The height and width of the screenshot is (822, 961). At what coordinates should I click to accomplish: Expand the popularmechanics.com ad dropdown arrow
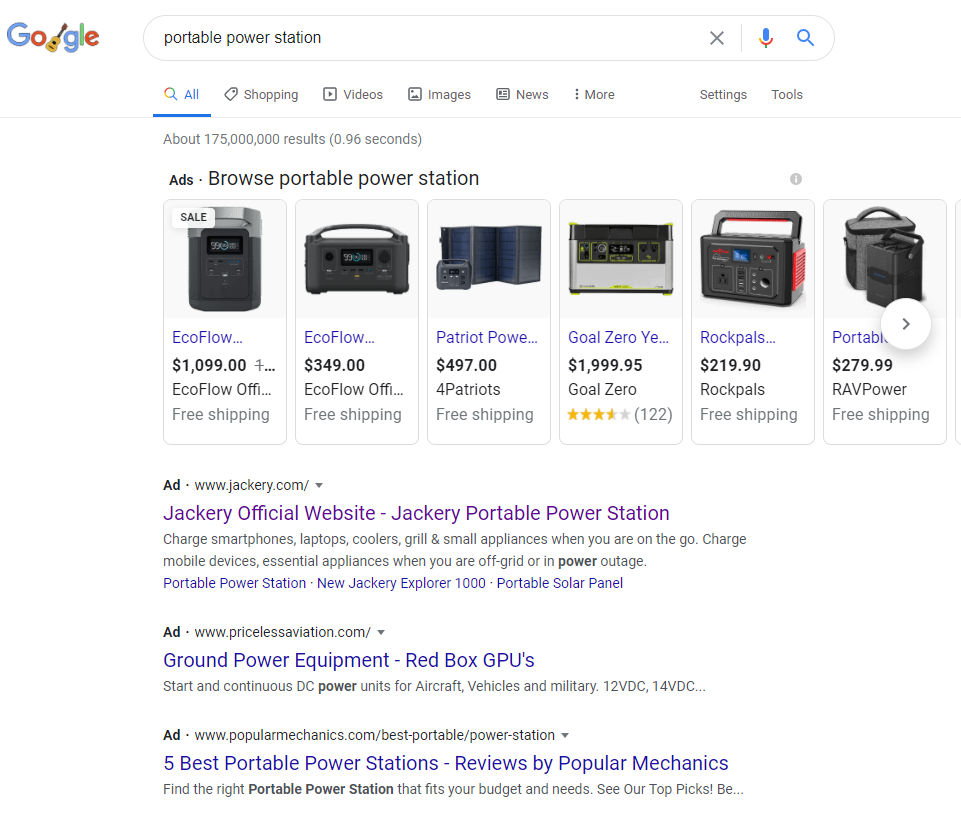coord(565,736)
